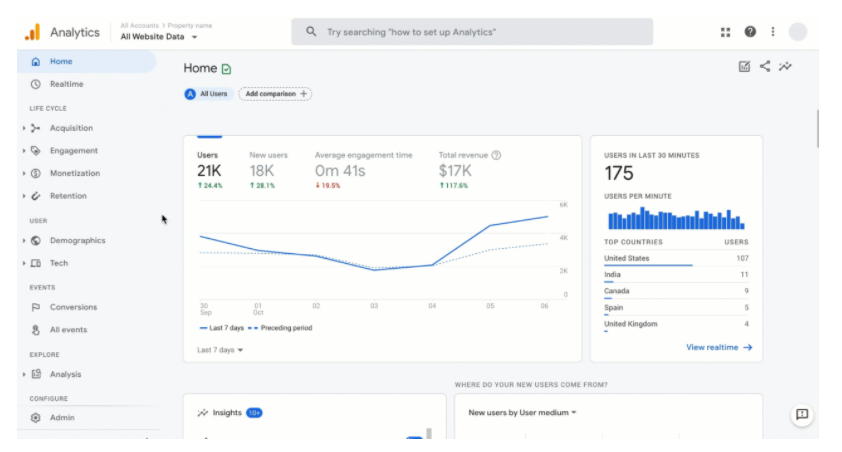842x452 pixels.
Task: Click the search Analytics input field
Action: click(x=472, y=32)
